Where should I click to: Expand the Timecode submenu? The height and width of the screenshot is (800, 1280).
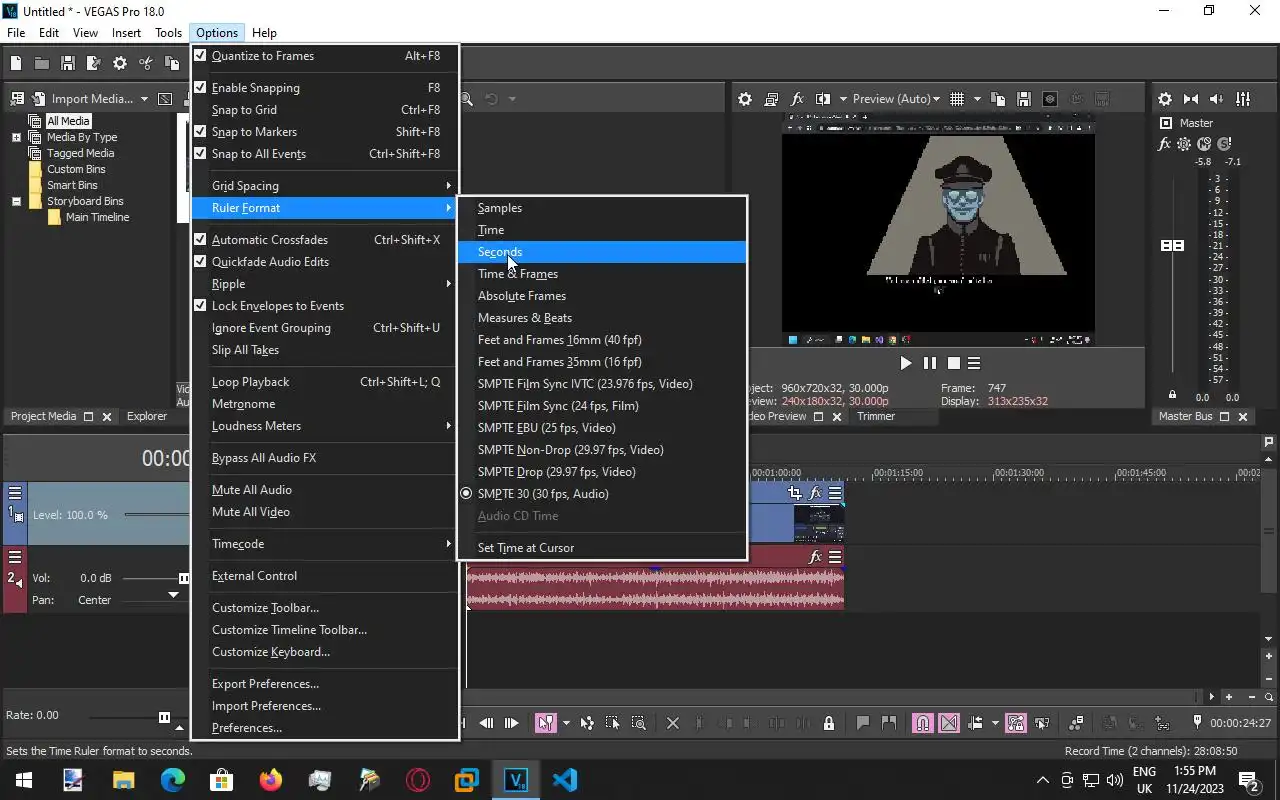click(x=325, y=544)
